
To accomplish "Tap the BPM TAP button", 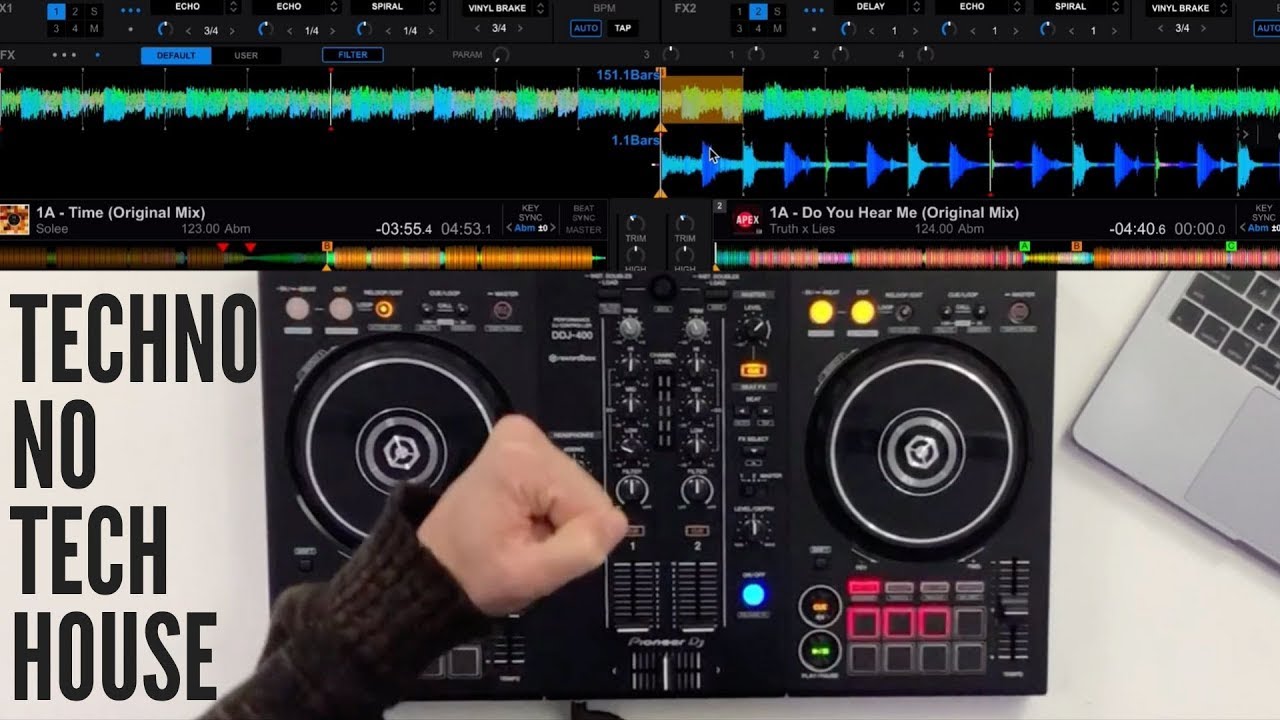I will (622, 28).
